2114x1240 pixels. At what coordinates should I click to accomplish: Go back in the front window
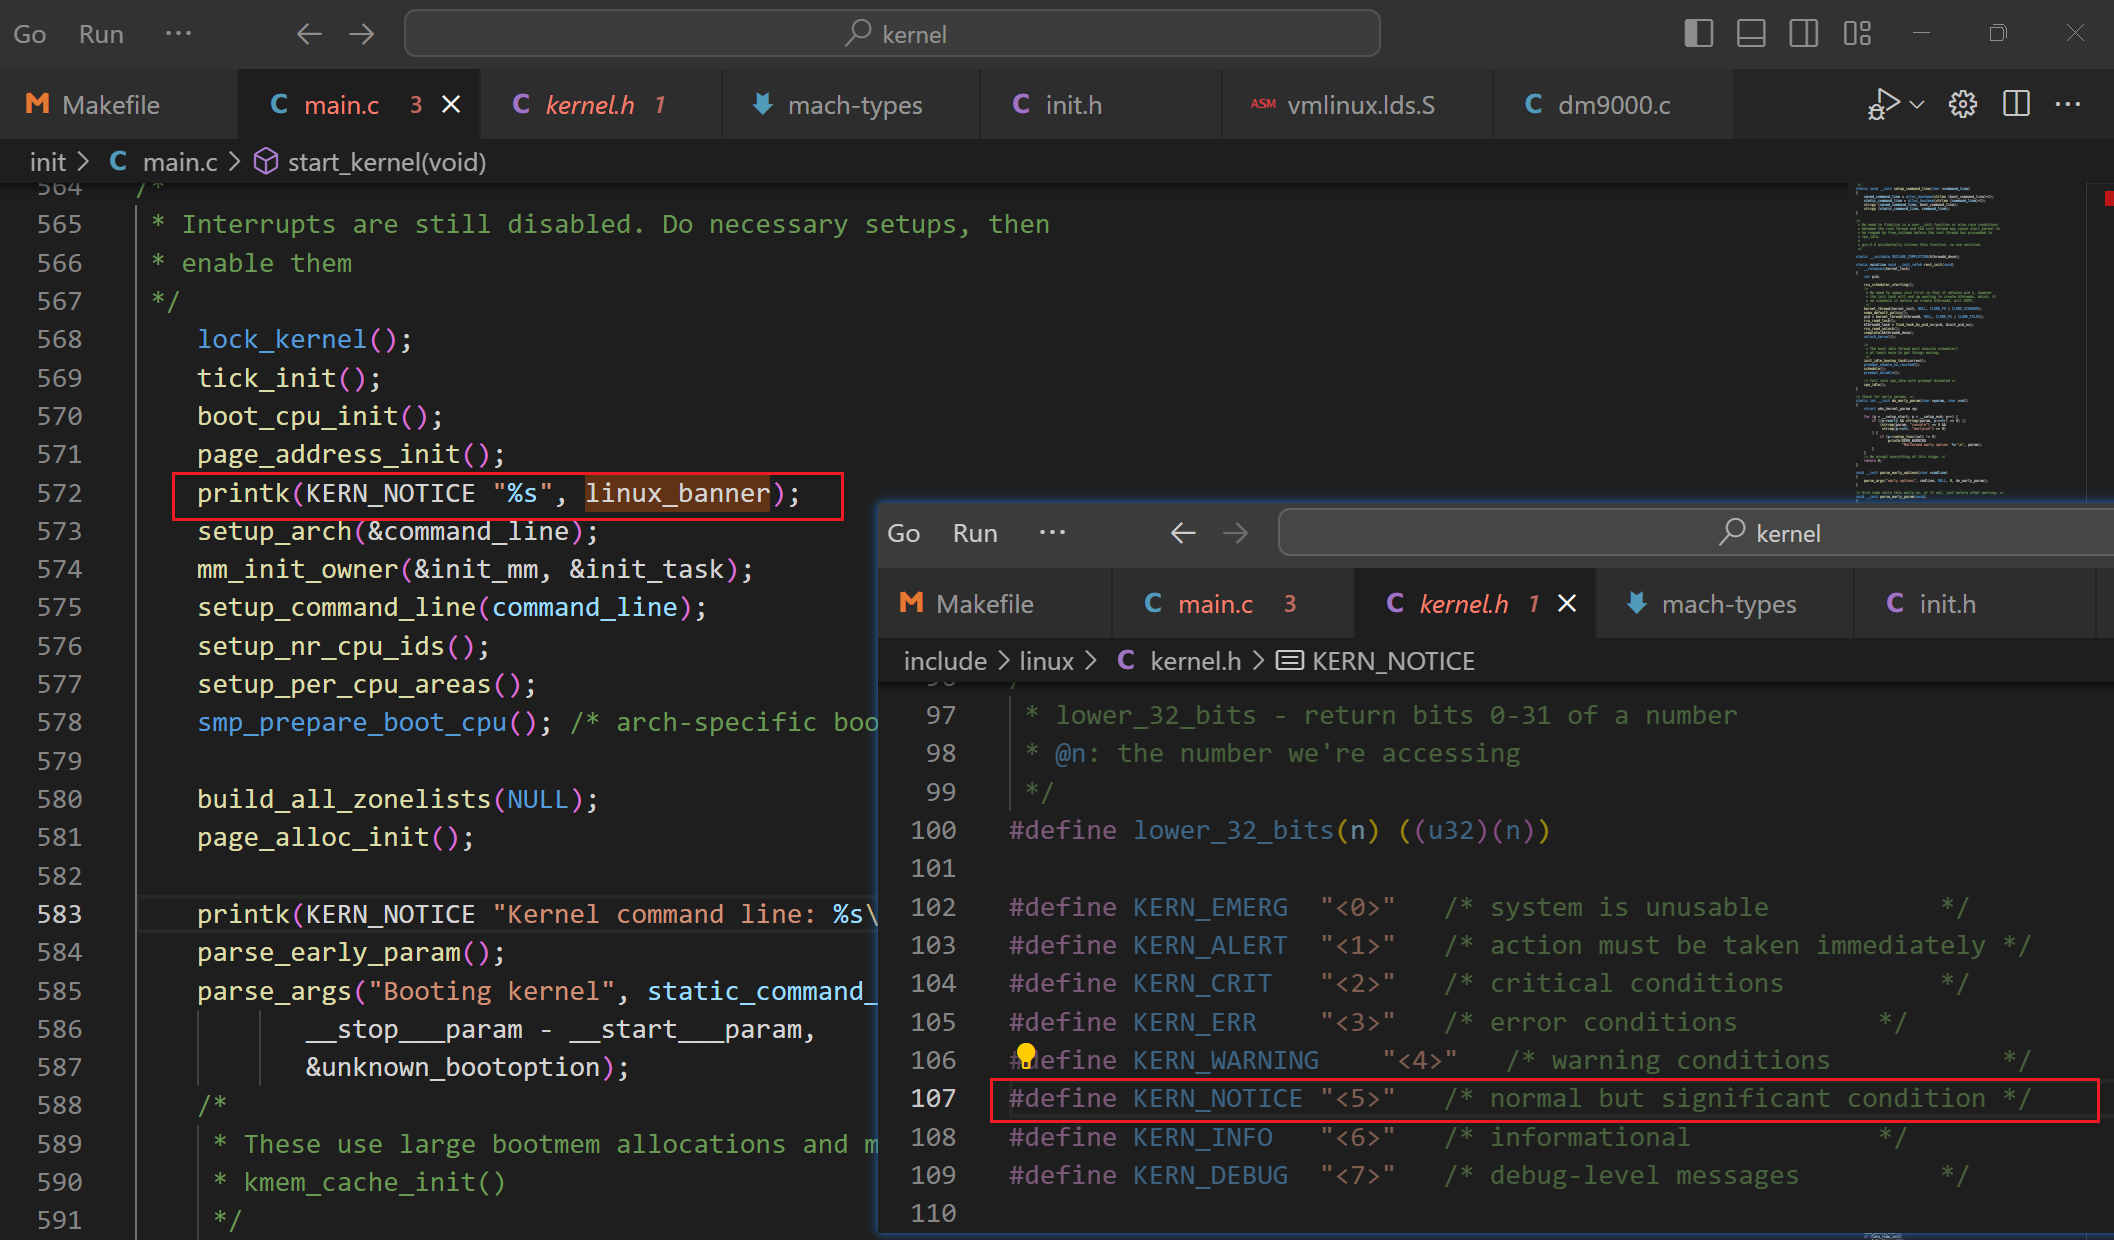pos(1183,533)
